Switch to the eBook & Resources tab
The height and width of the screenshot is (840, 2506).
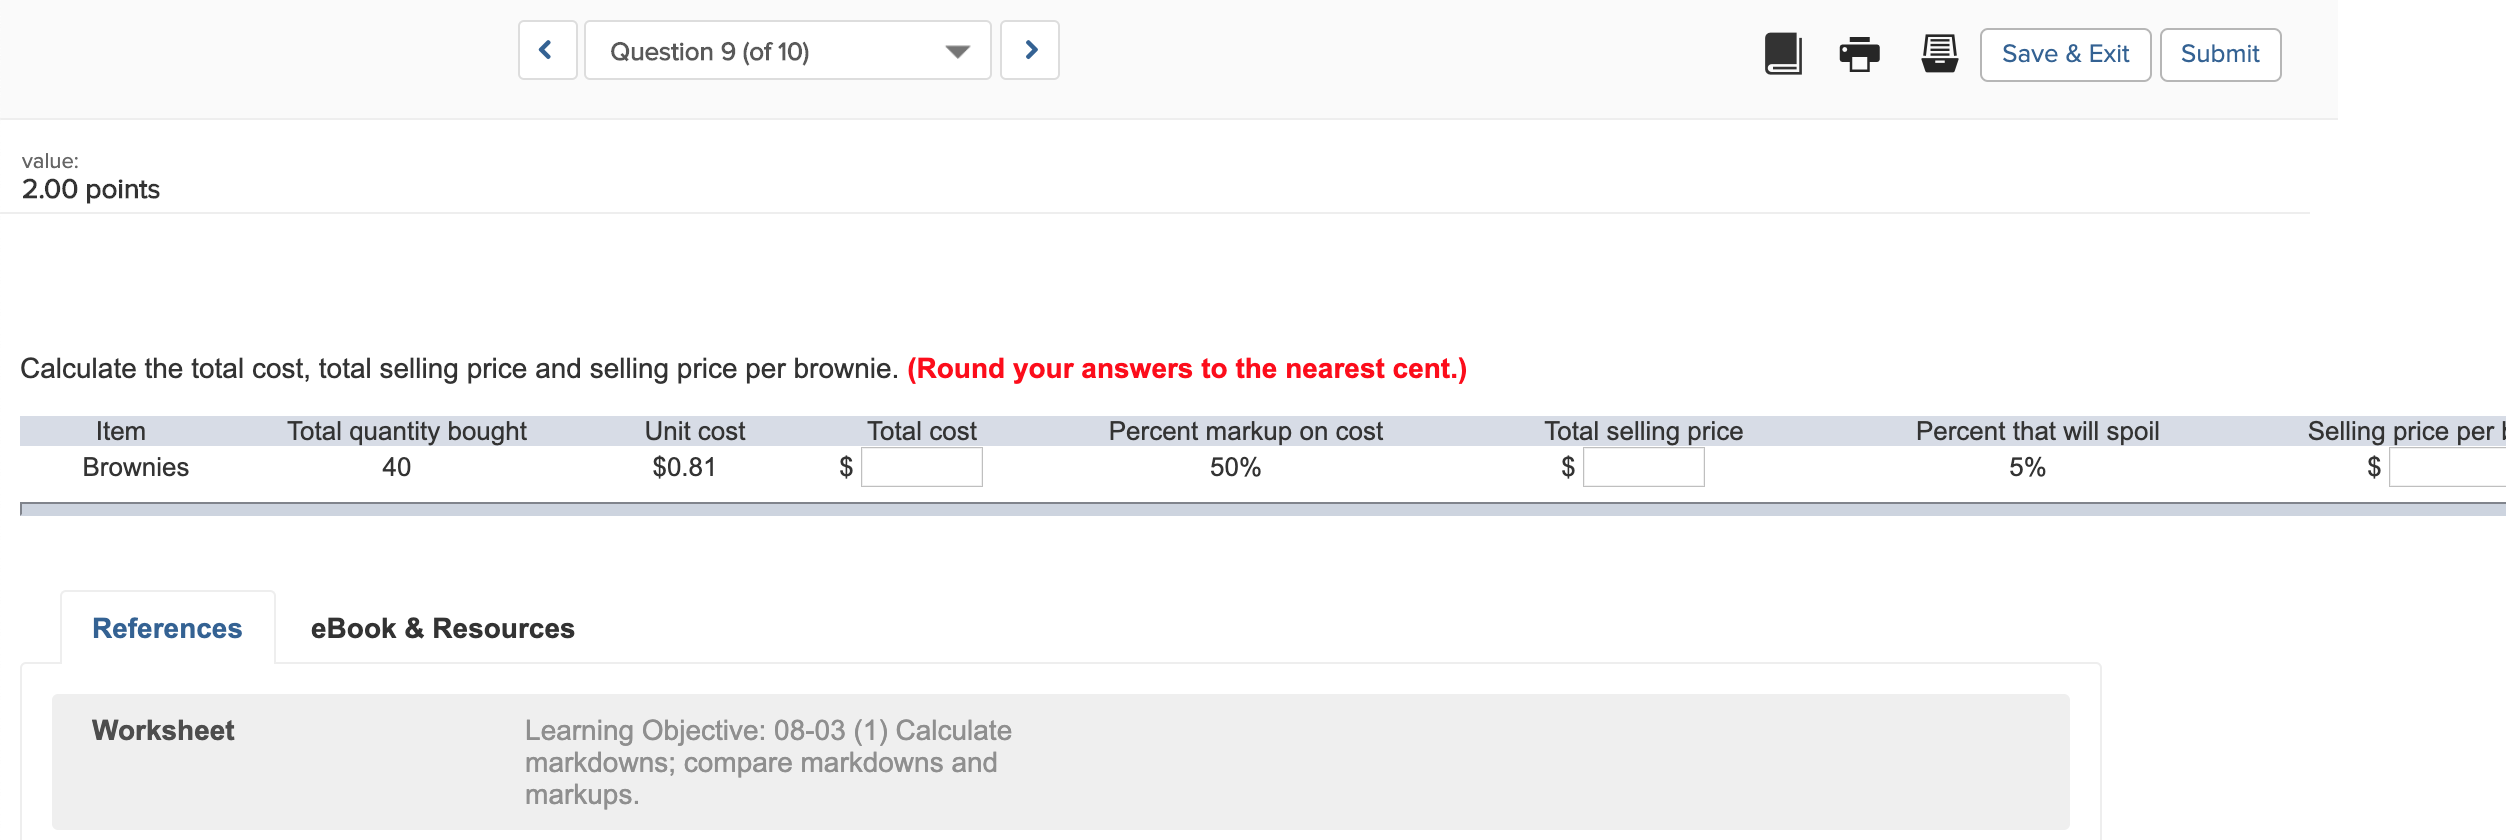(442, 628)
